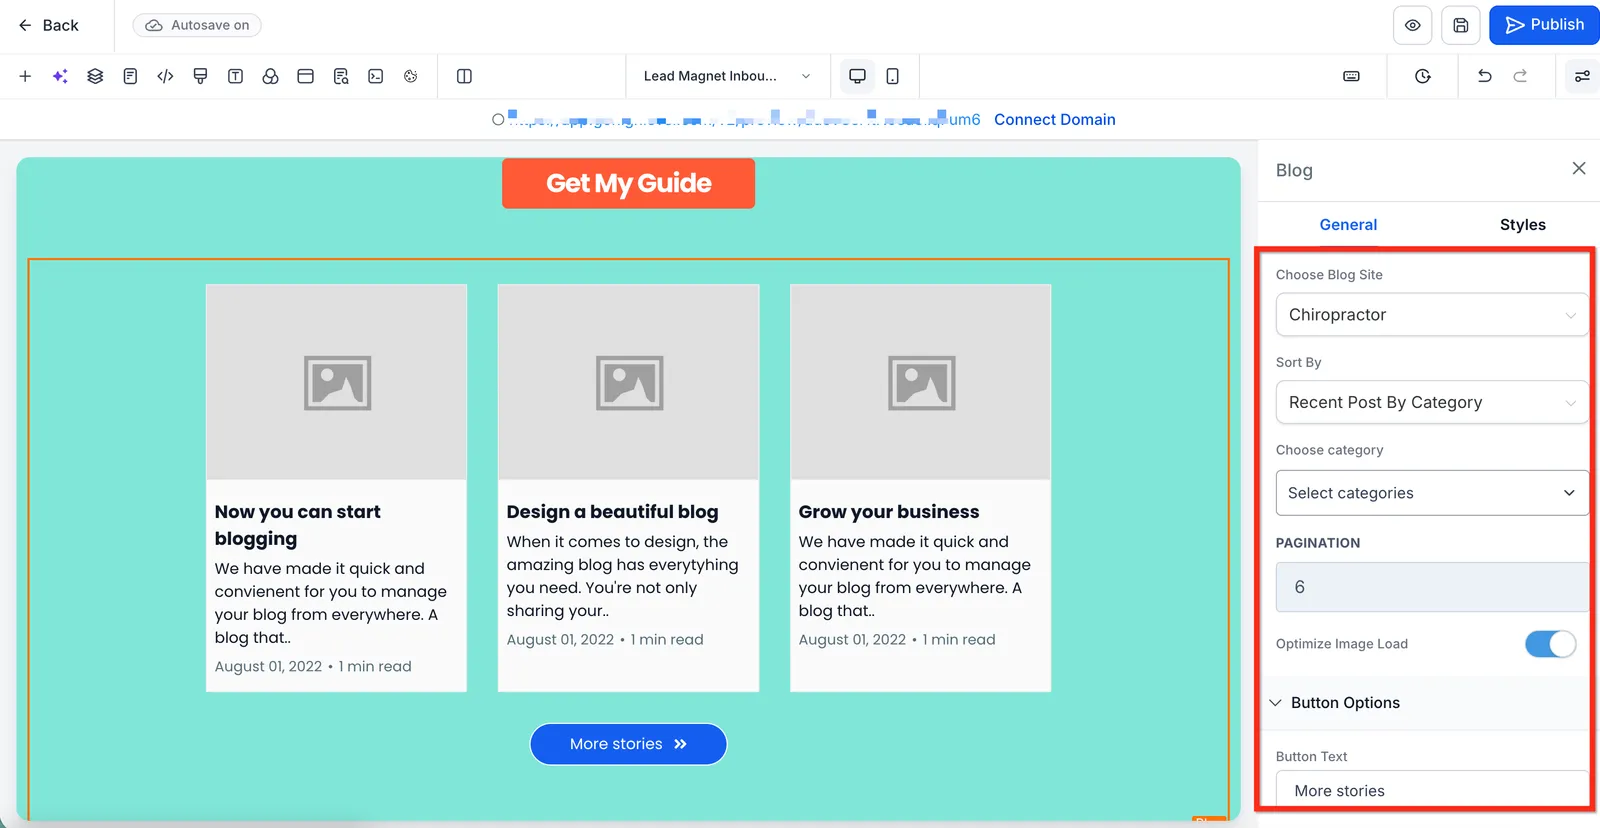Image resolution: width=1600 pixels, height=828 pixels.
Task: Open the SEO page search icon
Action: point(341,76)
